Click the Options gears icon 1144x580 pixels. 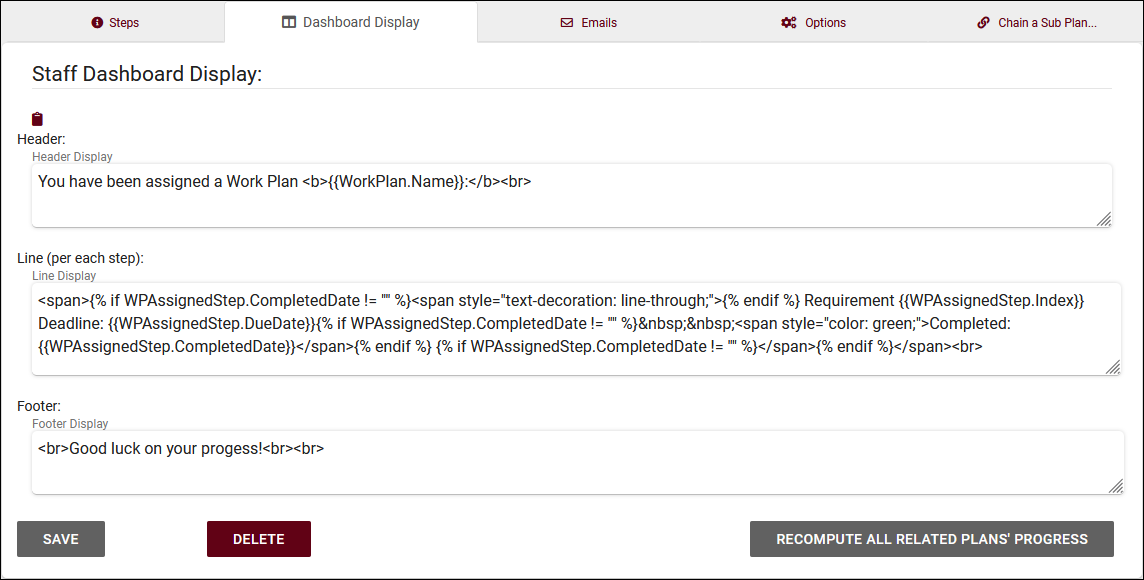tap(789, 23)
